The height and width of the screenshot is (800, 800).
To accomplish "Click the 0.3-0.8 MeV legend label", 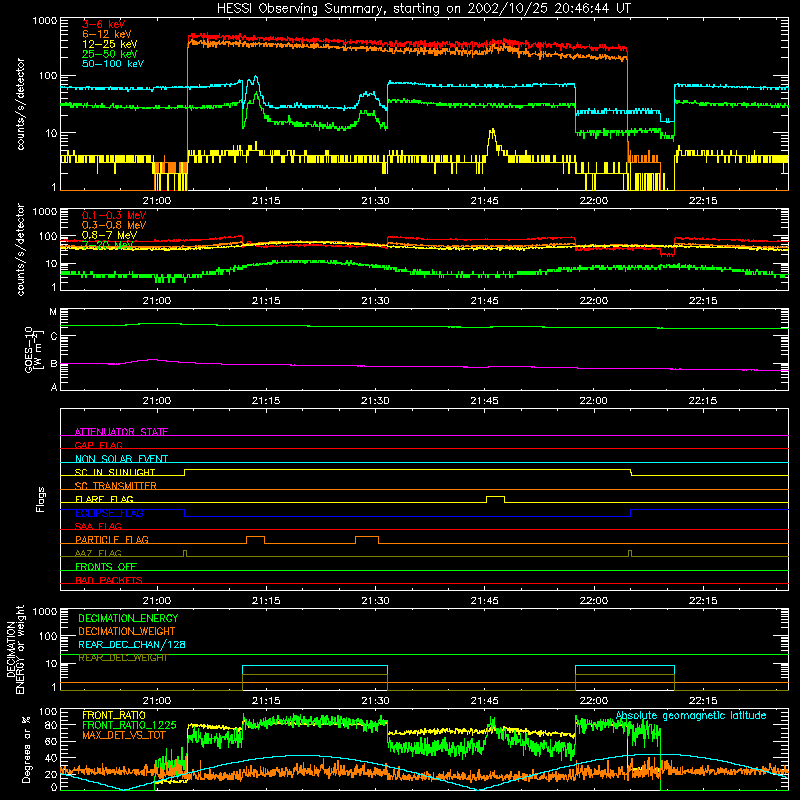I will (114, 225).
